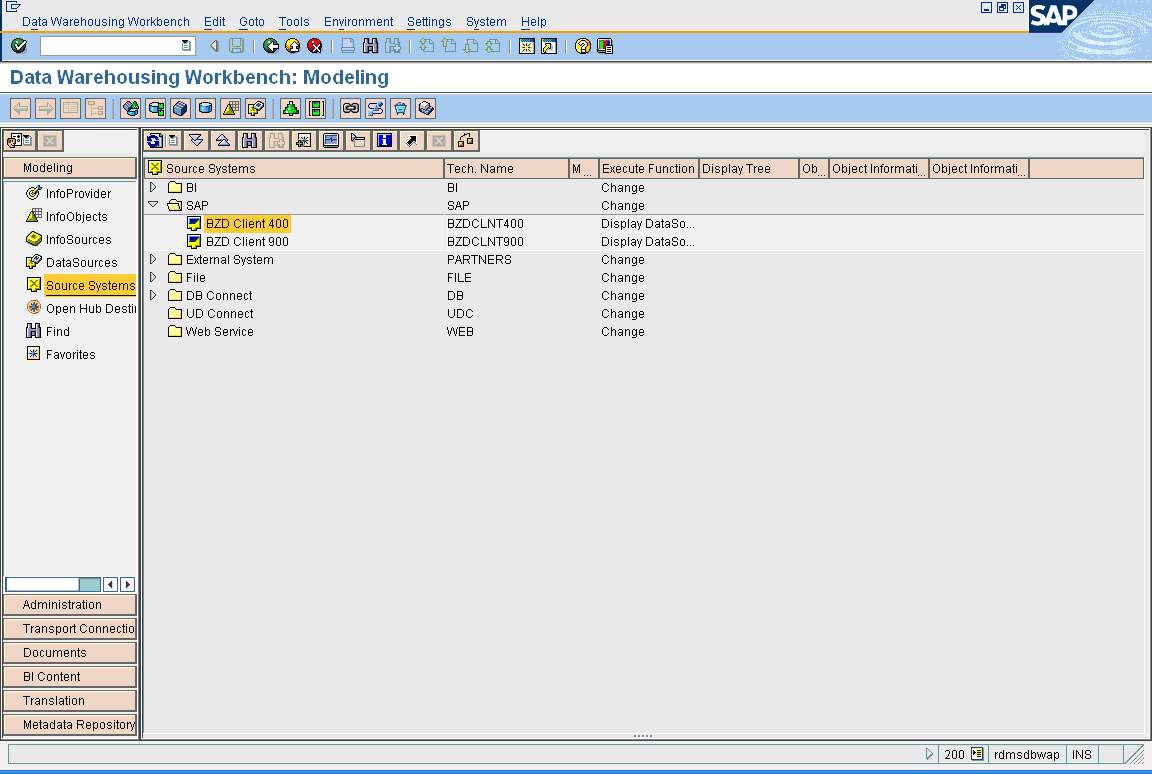Open the Source Systems panel item

(90, 285)
